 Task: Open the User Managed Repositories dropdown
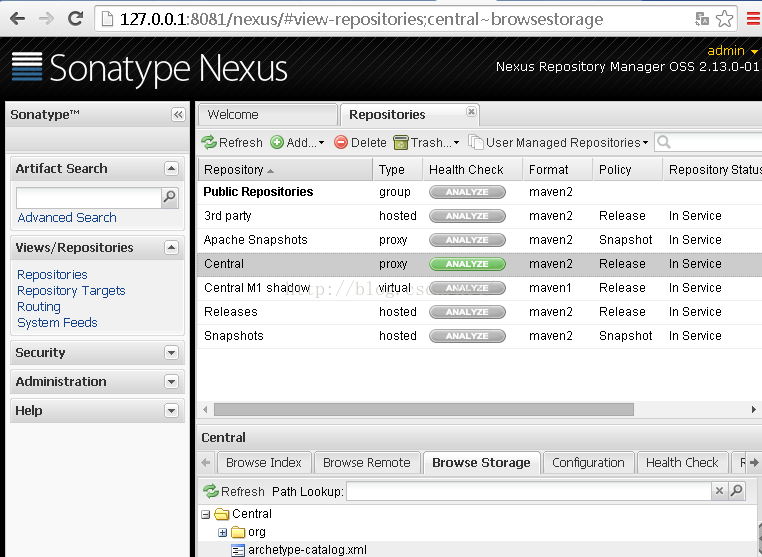point(560,143)
